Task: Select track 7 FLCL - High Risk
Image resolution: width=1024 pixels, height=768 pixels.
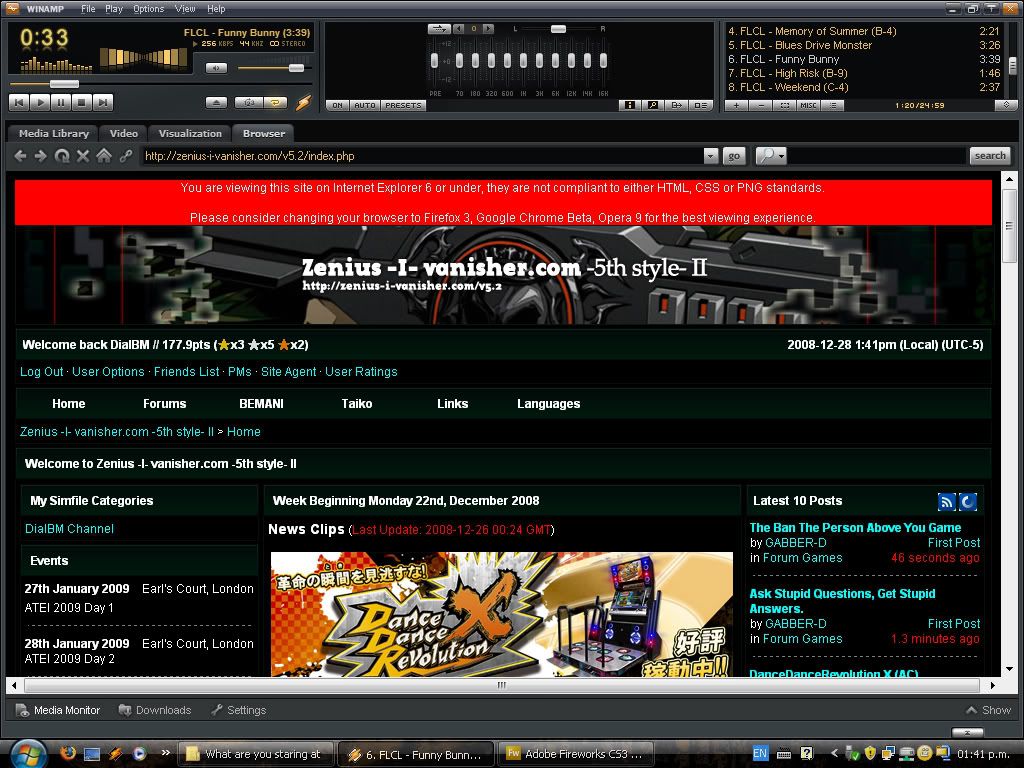Action: (864, 73)
